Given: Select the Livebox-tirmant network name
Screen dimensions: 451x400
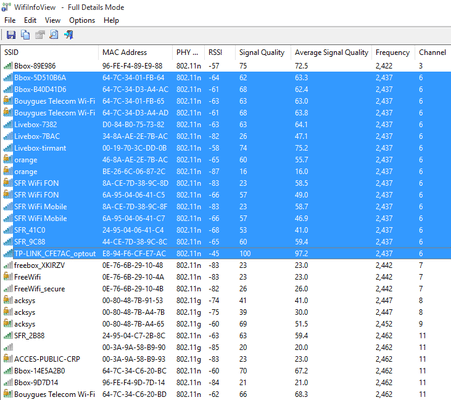Looking at the screenshot, I should coord(40,148).
